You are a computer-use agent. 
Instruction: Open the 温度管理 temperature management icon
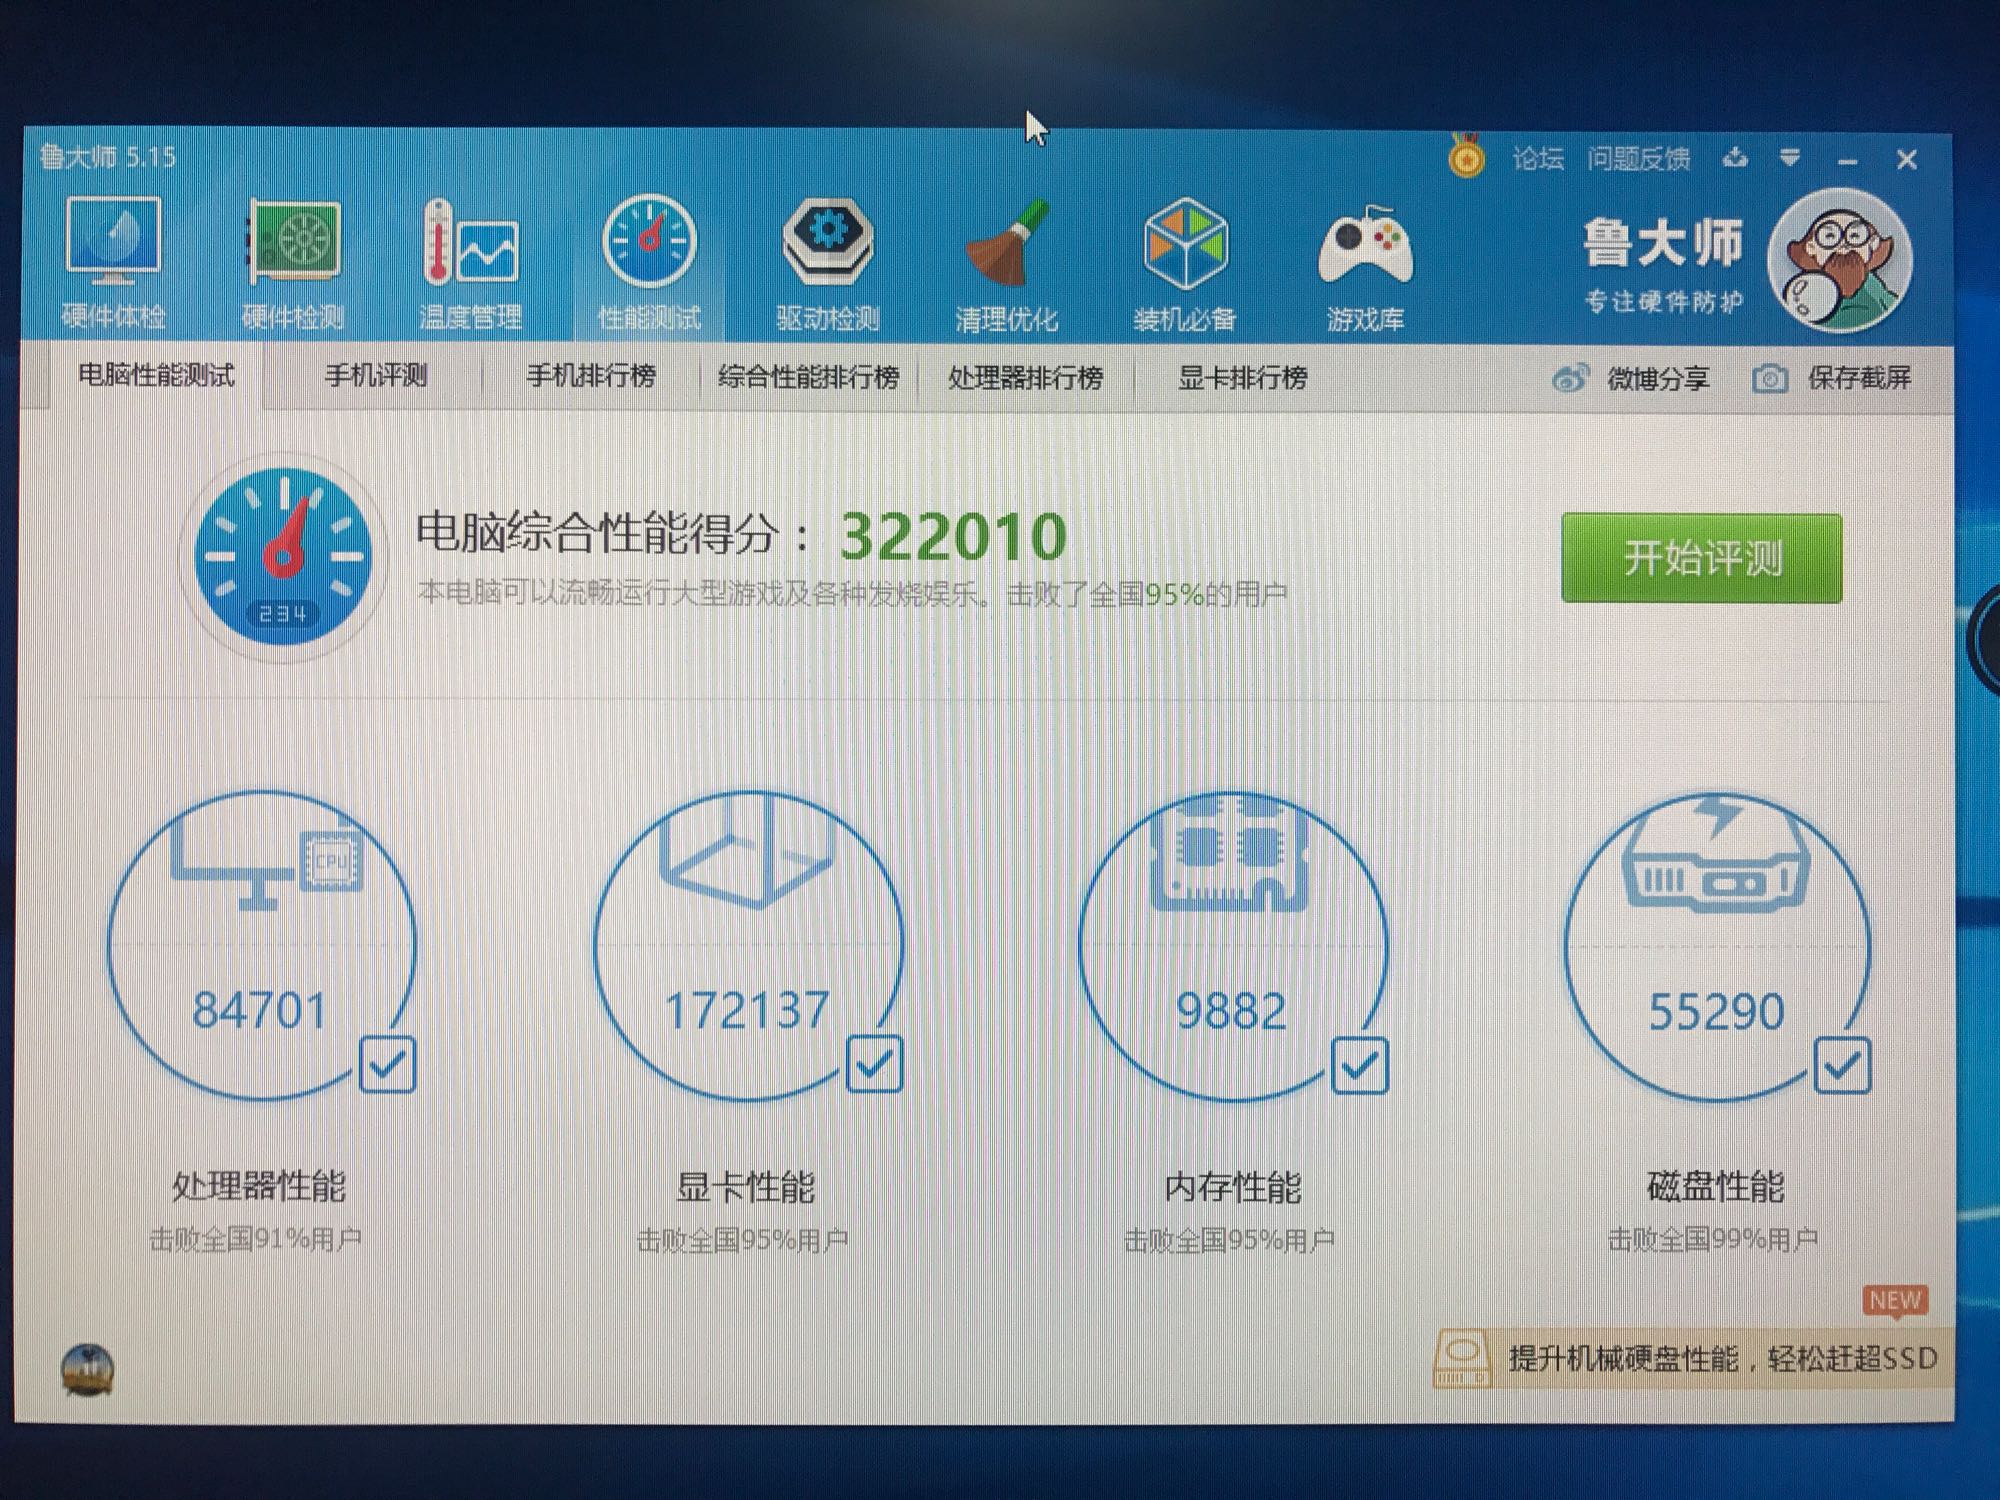[x=470, y=242]
